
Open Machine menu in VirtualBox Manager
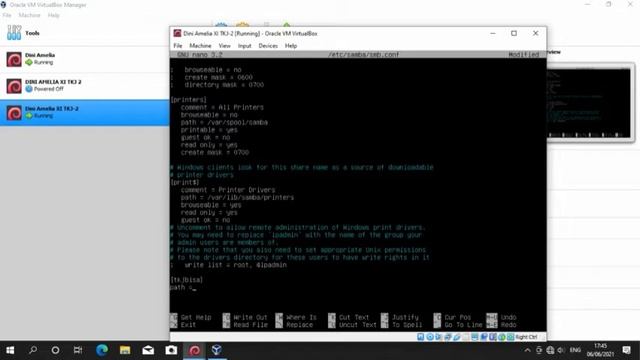tap(29, 15)
